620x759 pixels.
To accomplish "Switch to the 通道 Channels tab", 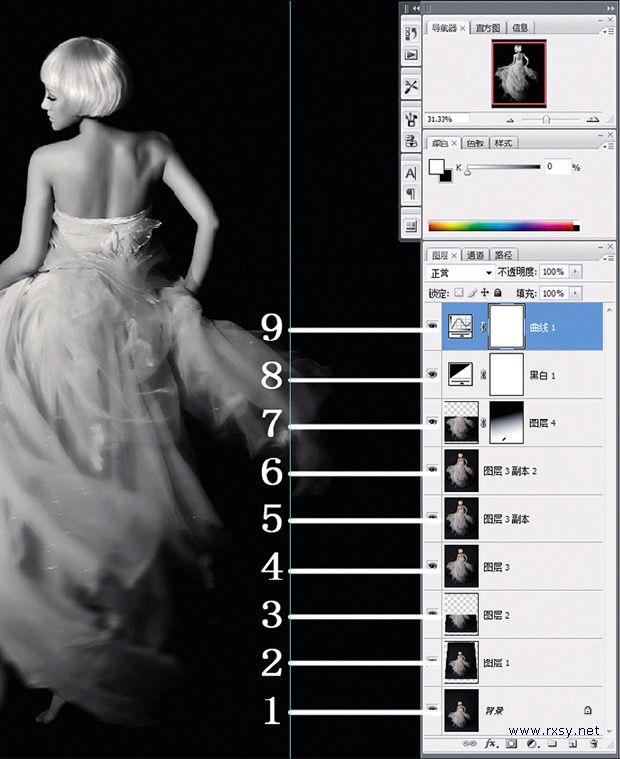I will tap(475, 255).
